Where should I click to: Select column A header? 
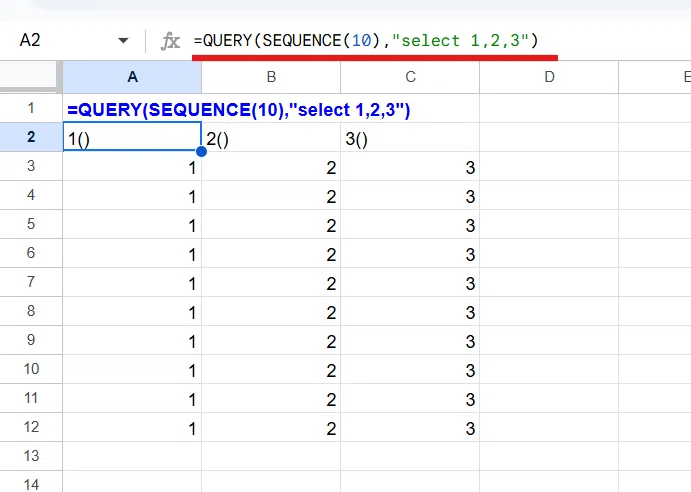tap(132, 77)
